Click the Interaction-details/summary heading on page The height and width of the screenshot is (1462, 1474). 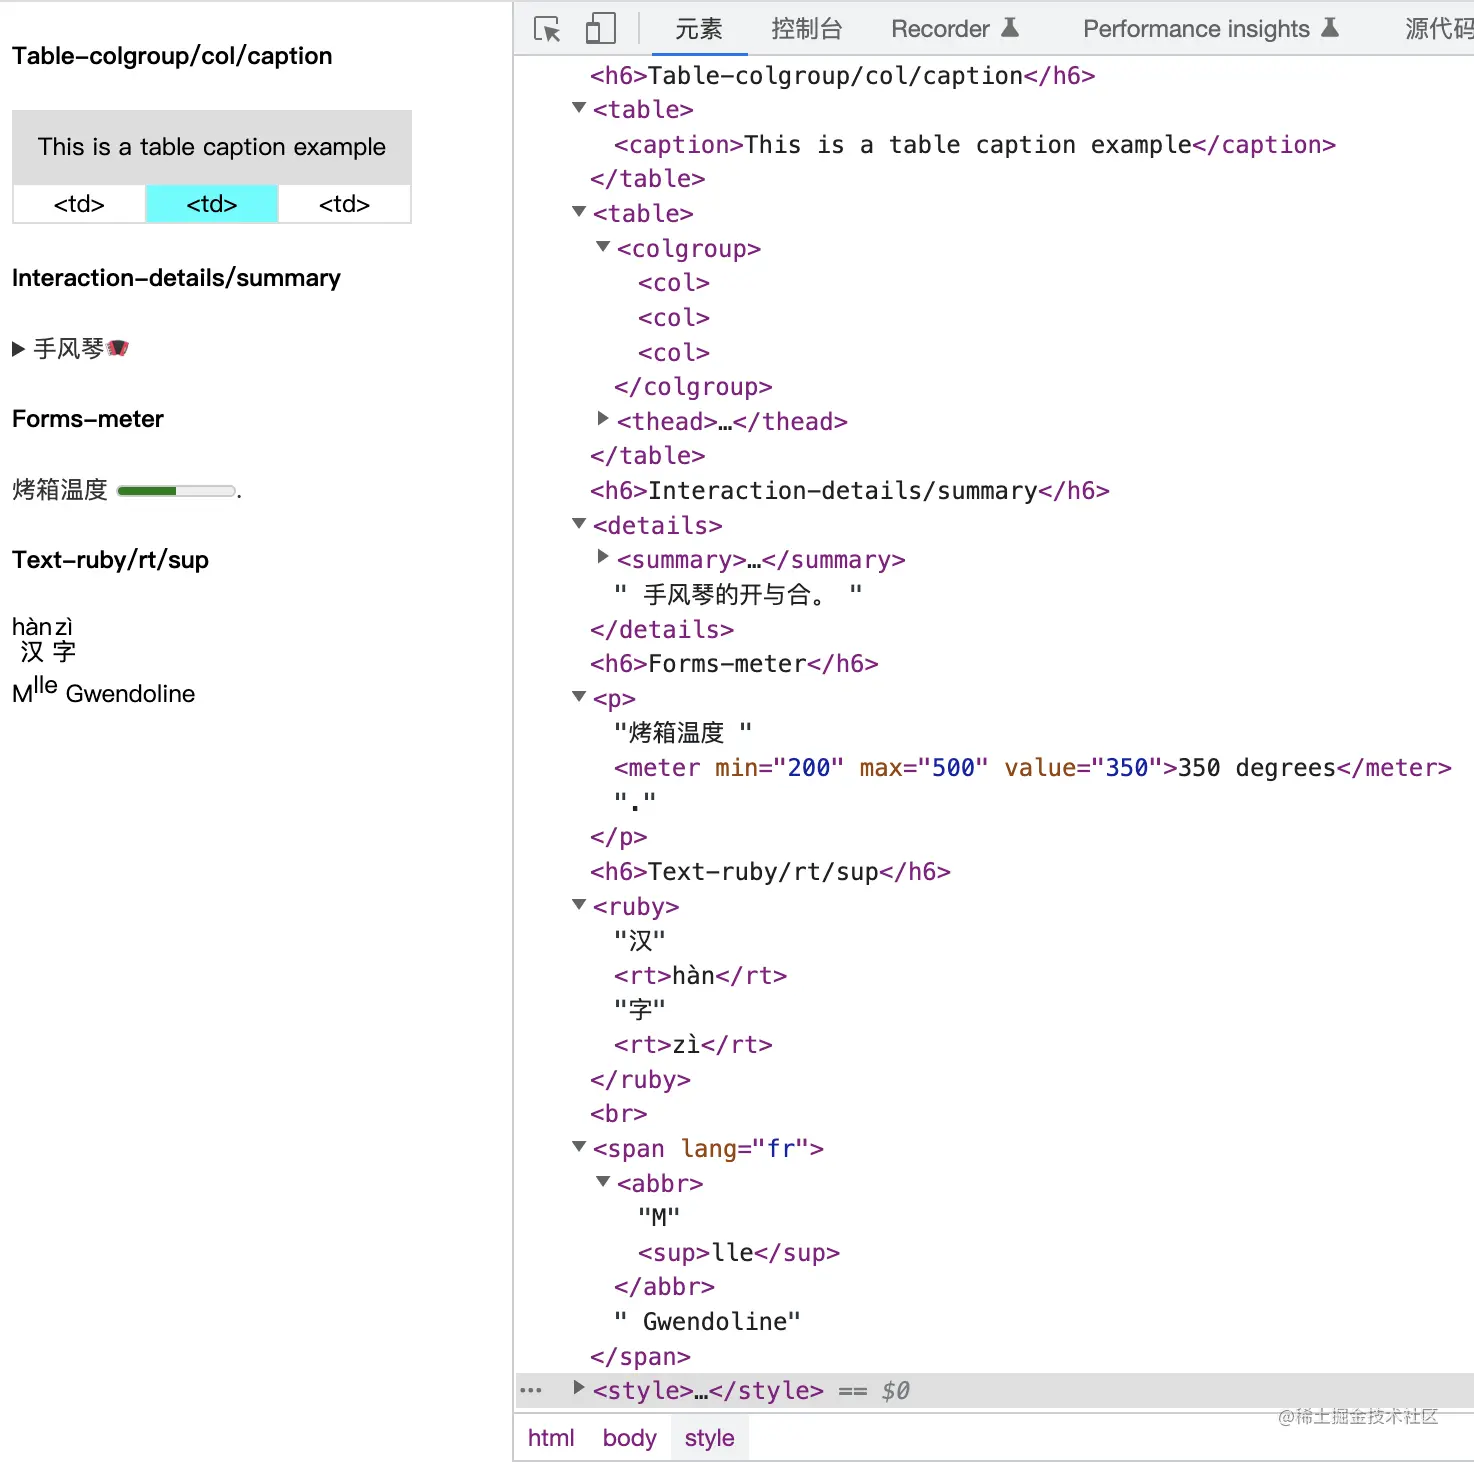(x=176, y=278)
